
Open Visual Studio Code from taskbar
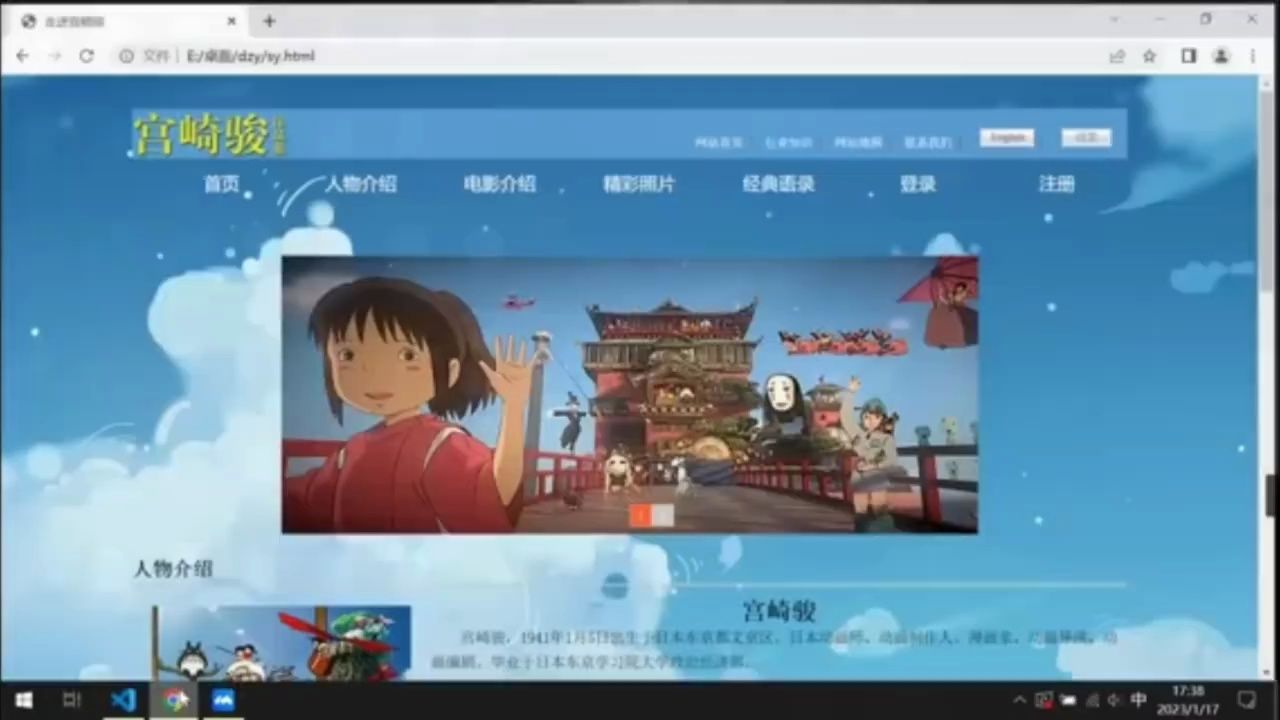(124, 700)
